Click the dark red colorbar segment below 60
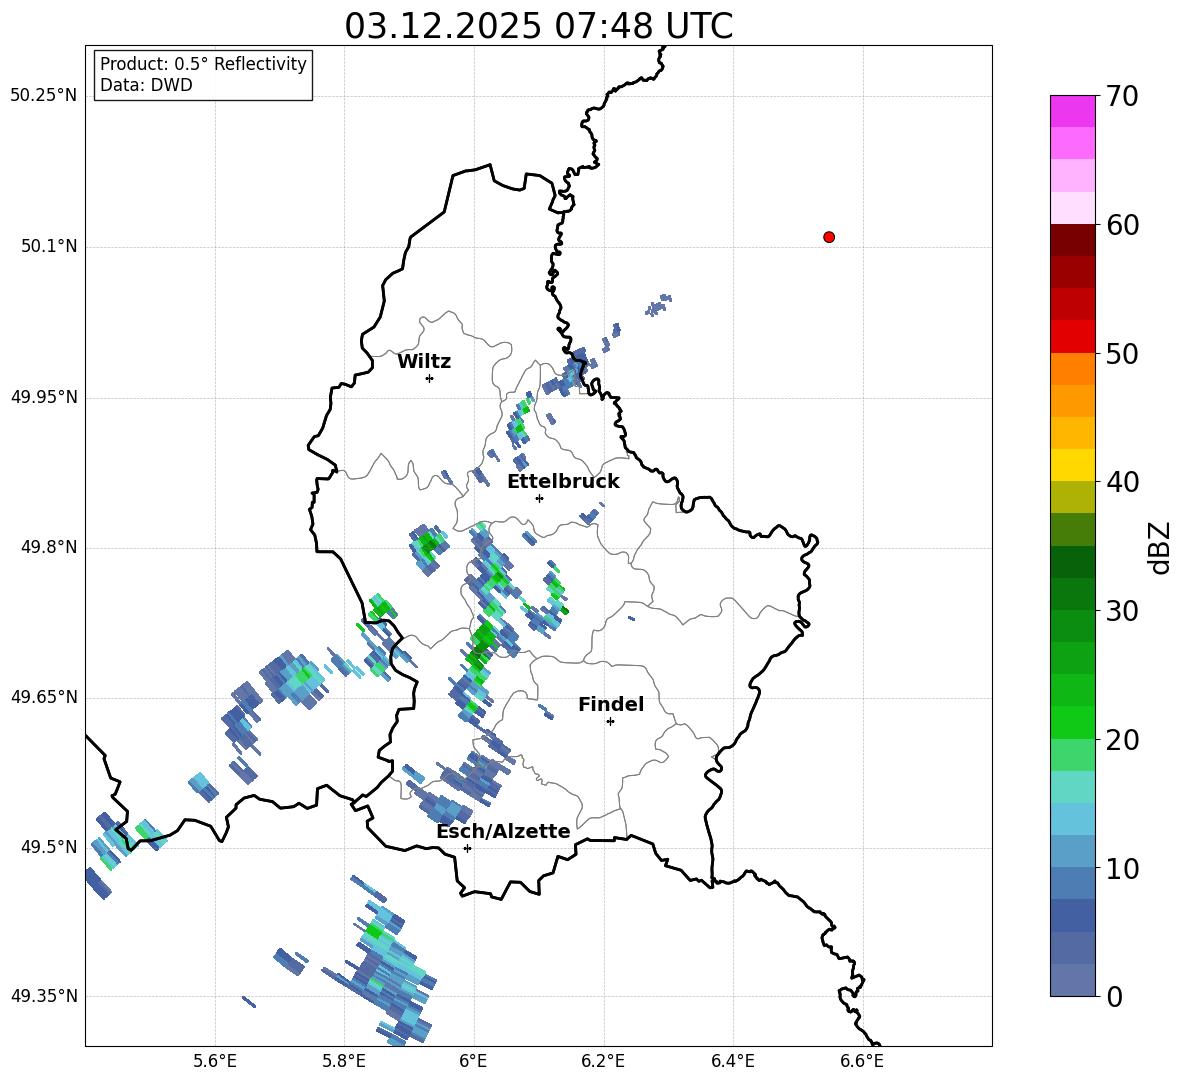 pyautogui.click(x=1072, y=240)
